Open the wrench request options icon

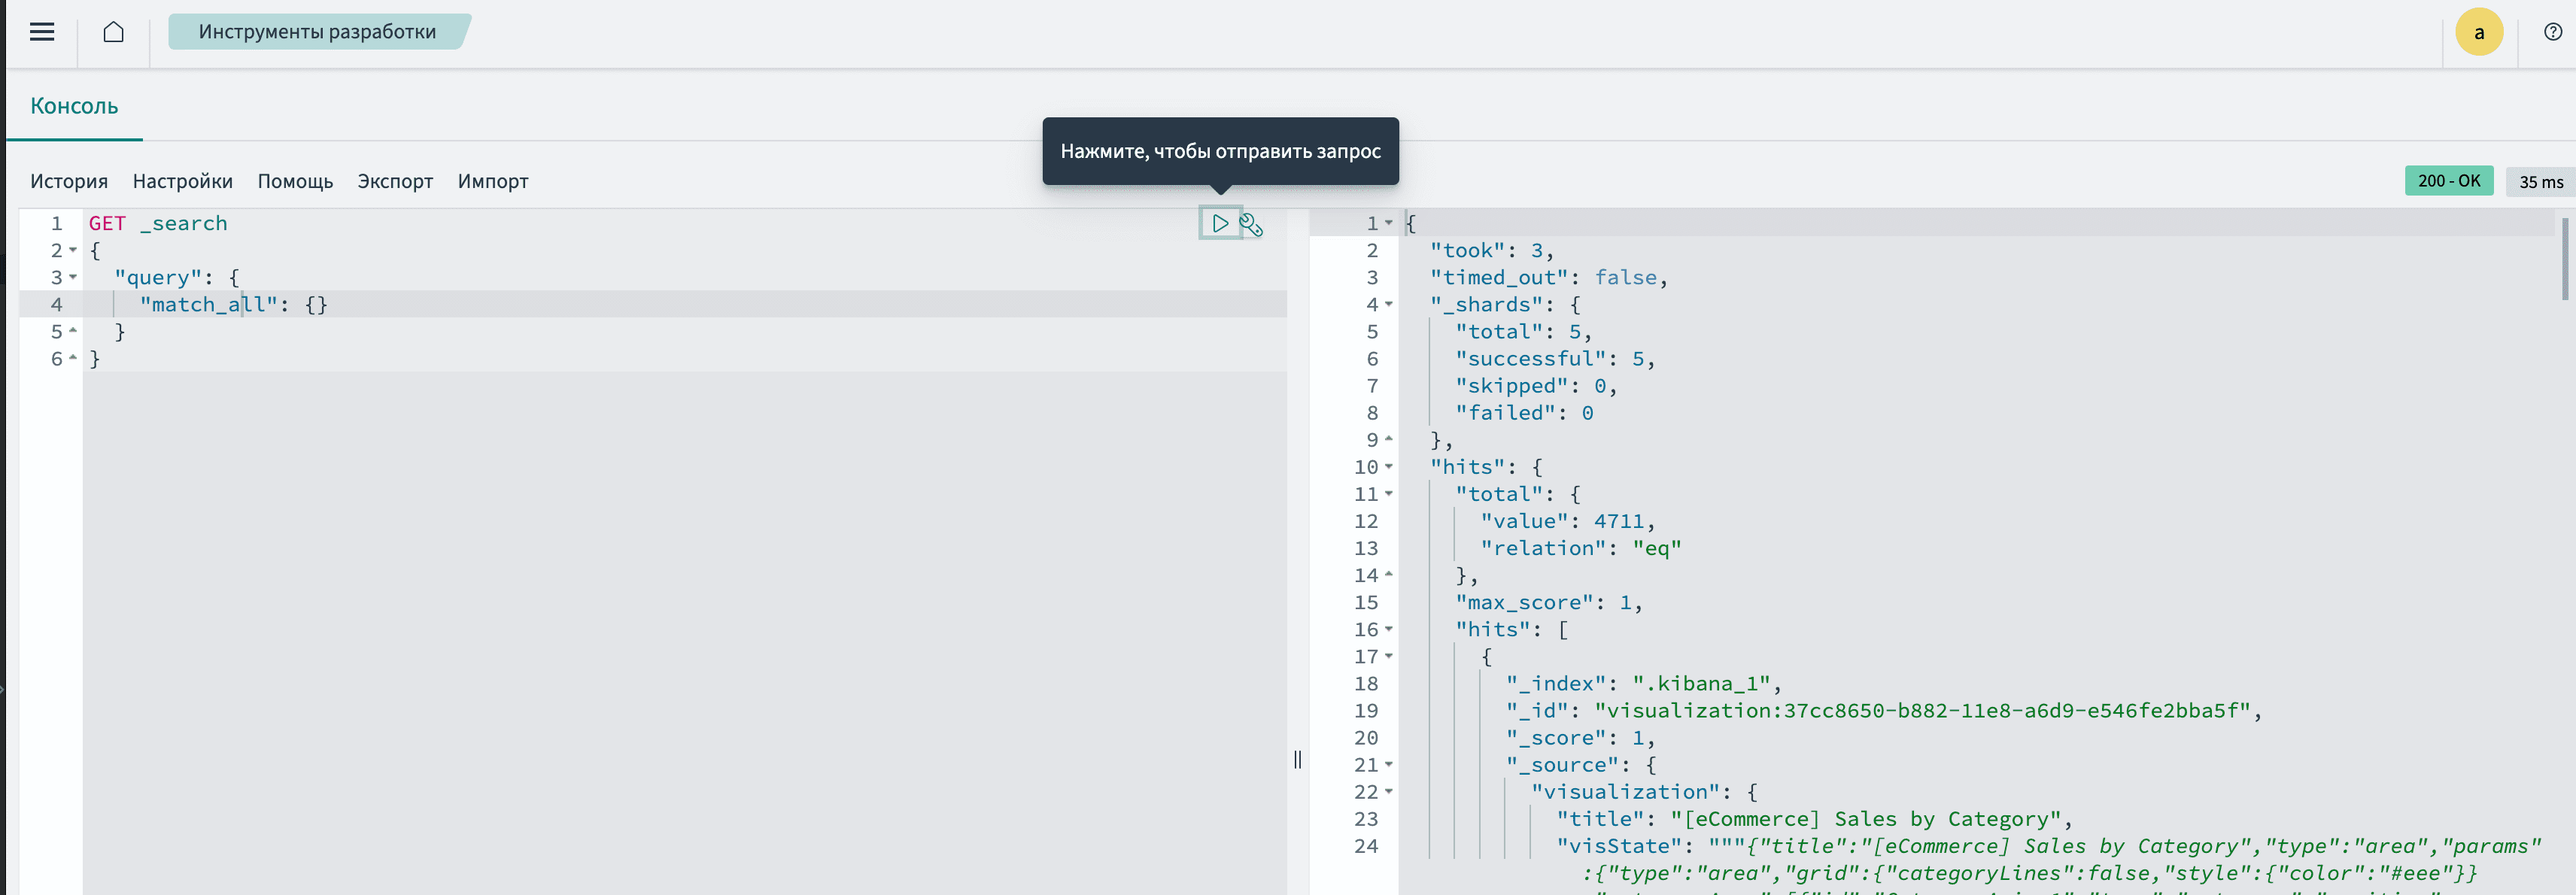[x=1251, y=224]
